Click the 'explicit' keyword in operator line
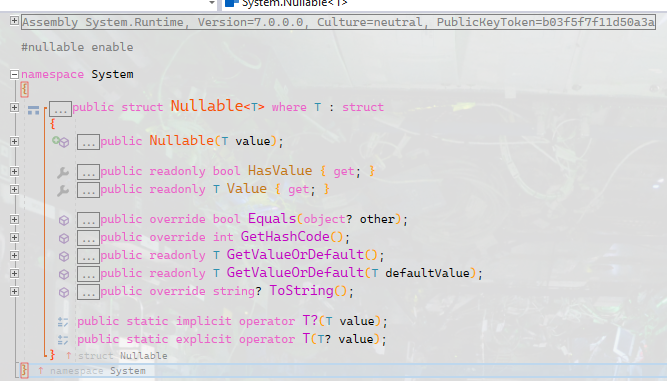 [x=203, y=339]
